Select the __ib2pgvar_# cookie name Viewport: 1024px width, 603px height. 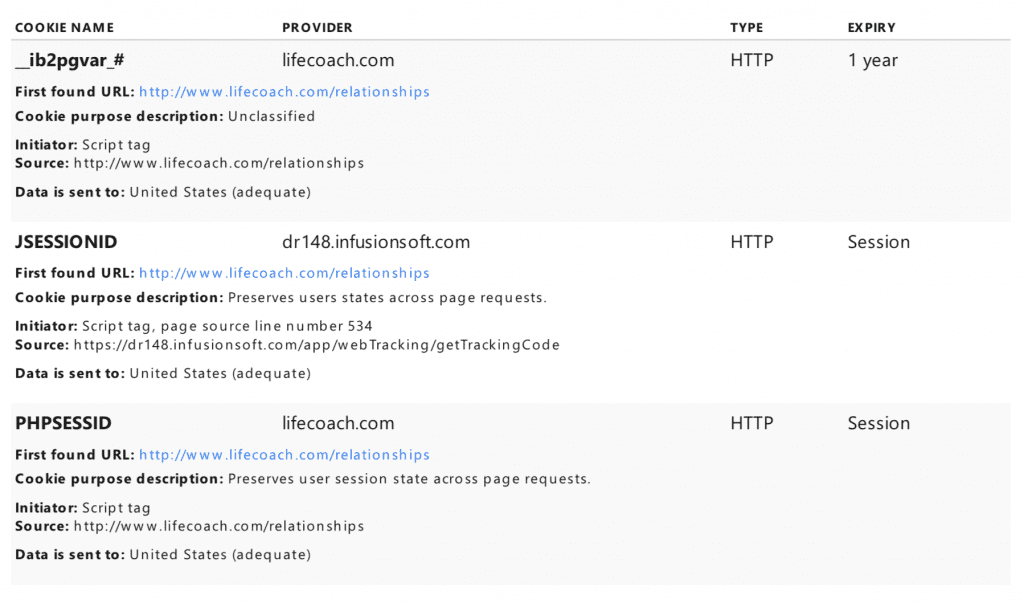pyautogui.click(x=70, y=60)
